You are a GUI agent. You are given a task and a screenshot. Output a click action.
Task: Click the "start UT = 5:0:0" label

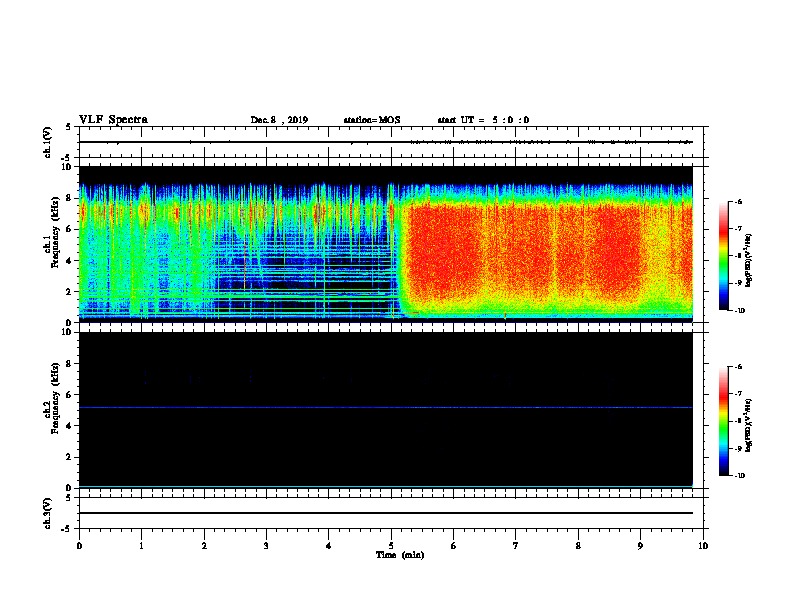click(483, 120)
